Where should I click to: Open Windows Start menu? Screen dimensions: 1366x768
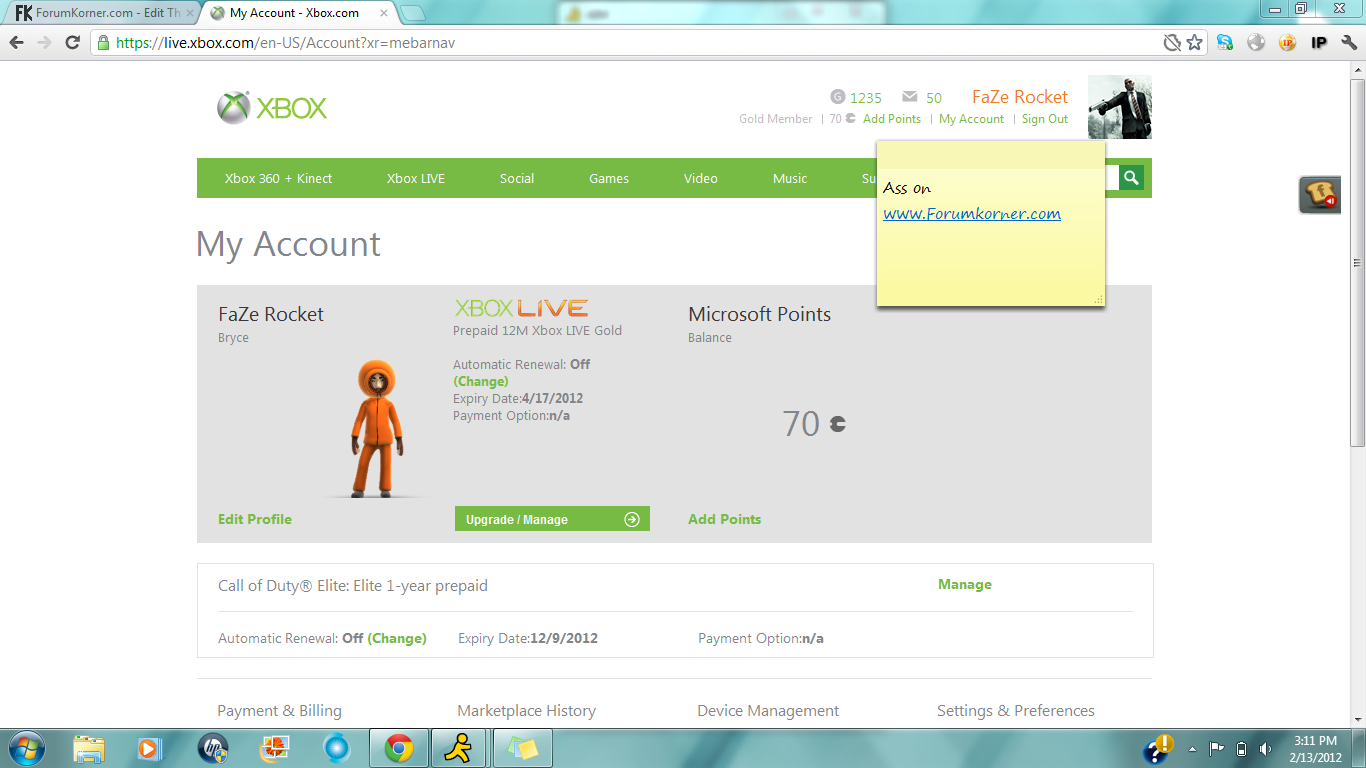tap(25, 748)
